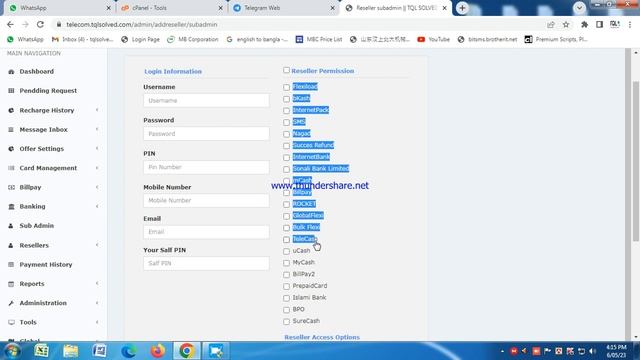Click the Username input field
The width and height of the screenshot is (640, 360).
coord(206,100)
